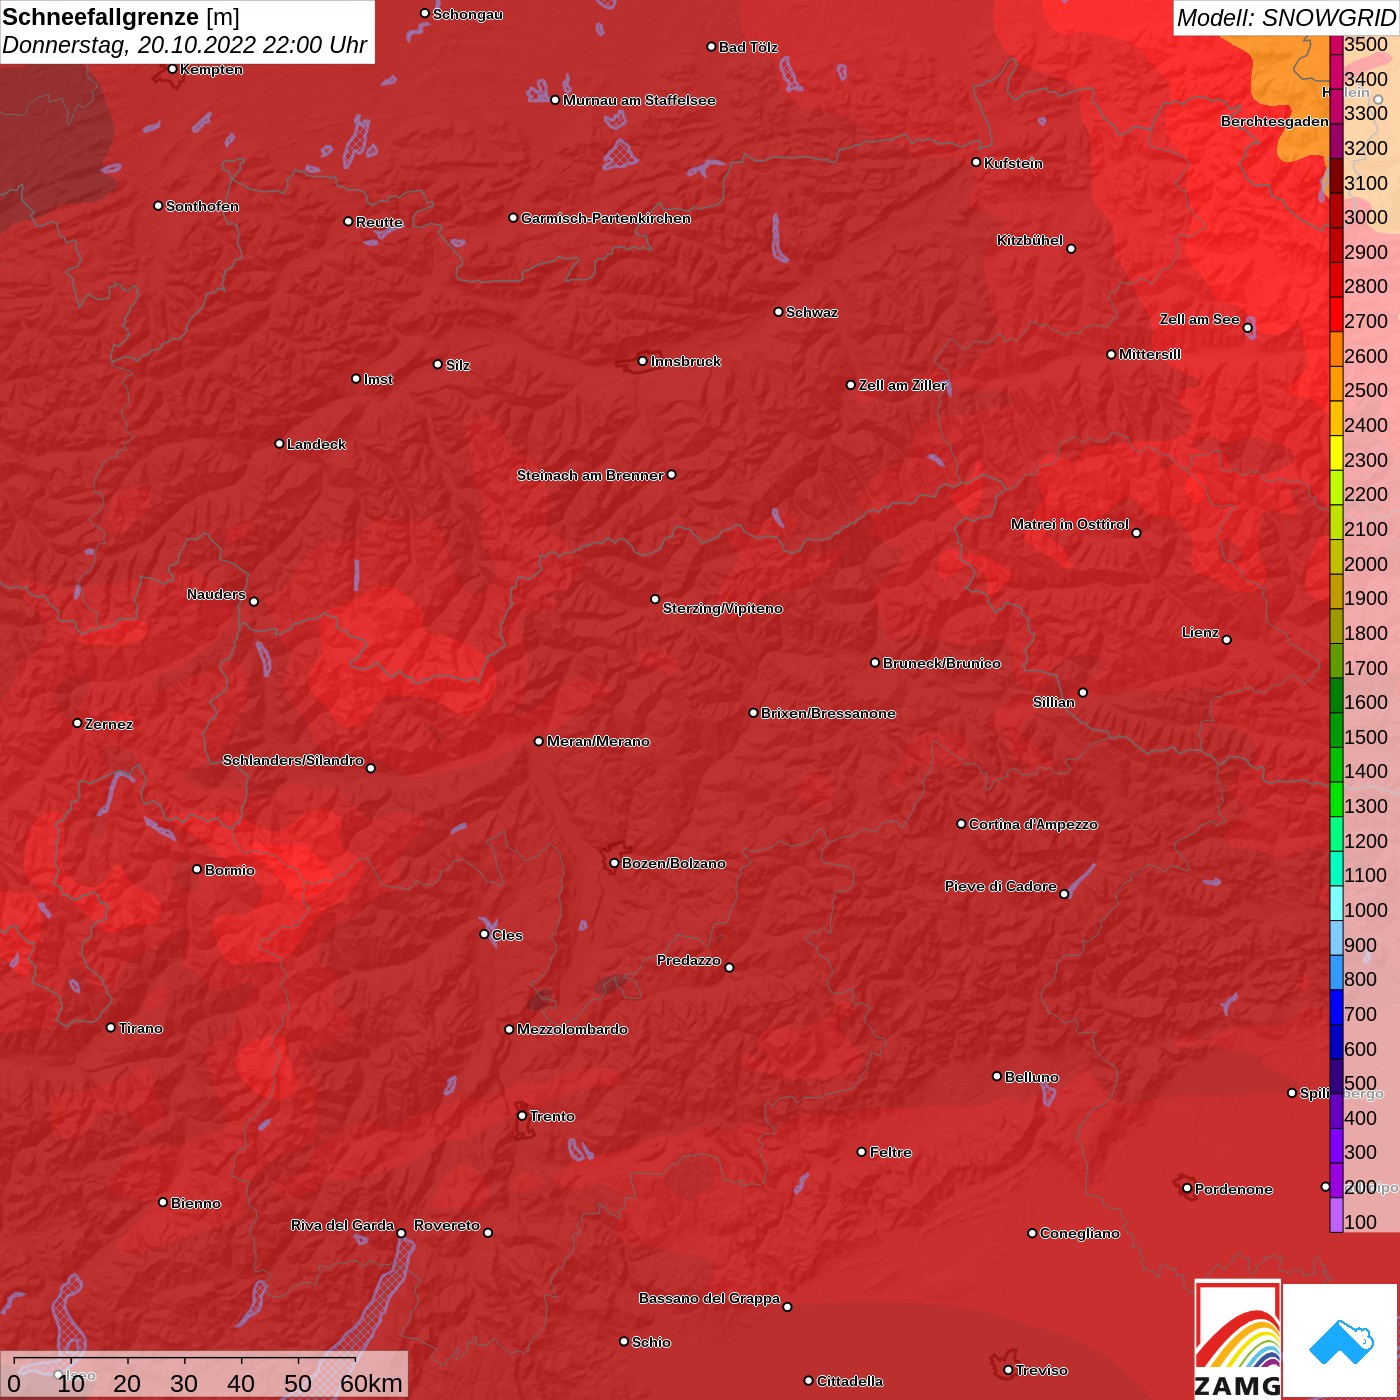
Task: Select Zell am Ziller label
Action: pyautogui.click(x=902, y=385)
